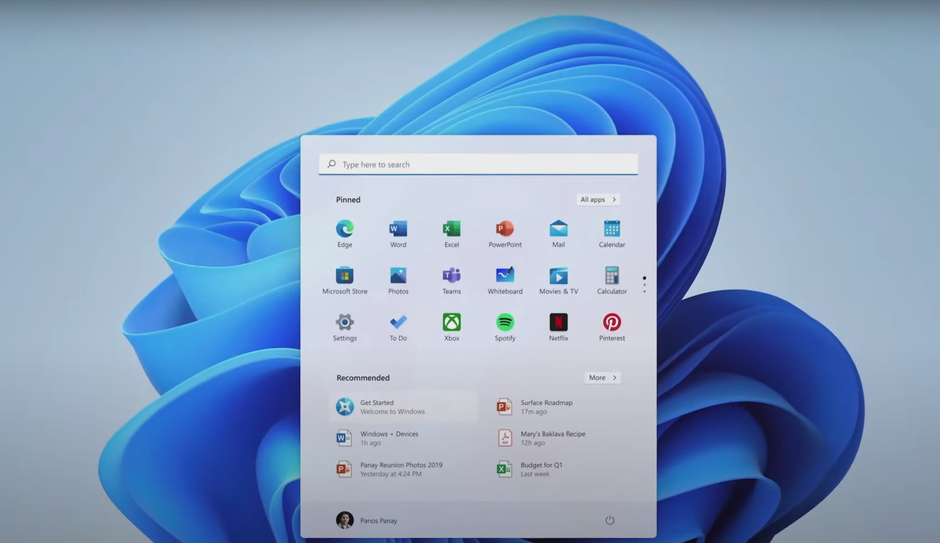Click the 'Recommended' section heading
The image size is (940, 543).
point(363,378)
